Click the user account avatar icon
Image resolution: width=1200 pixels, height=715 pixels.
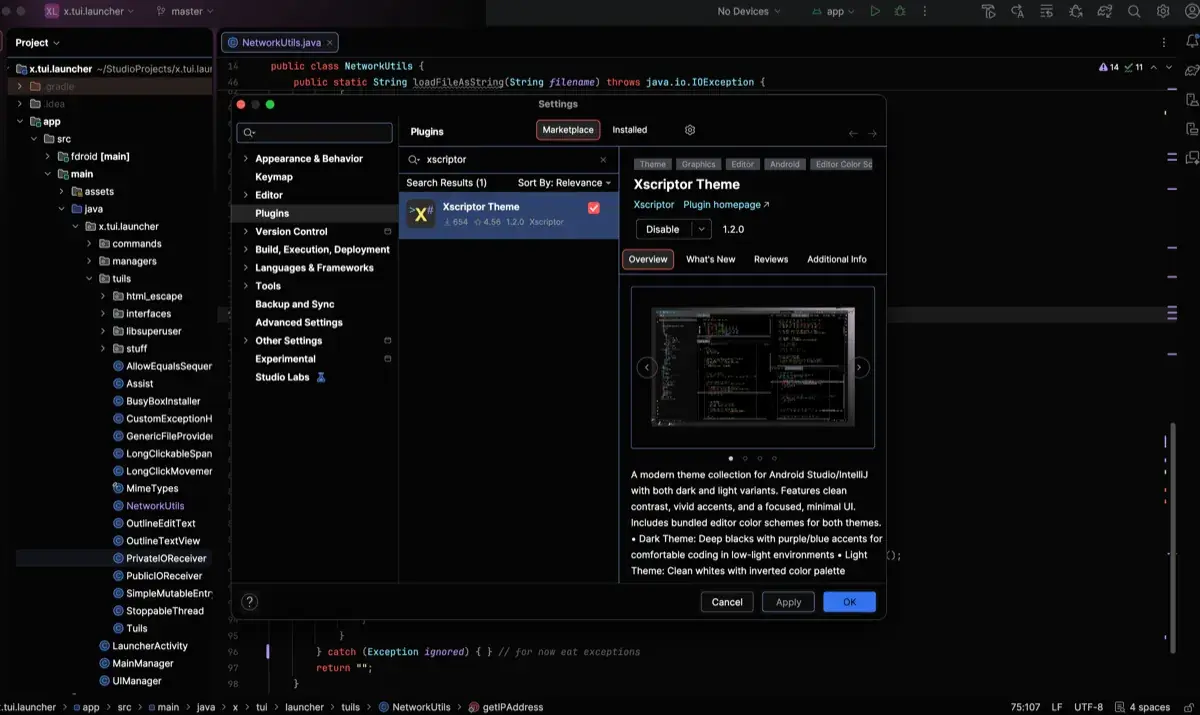1190,12
